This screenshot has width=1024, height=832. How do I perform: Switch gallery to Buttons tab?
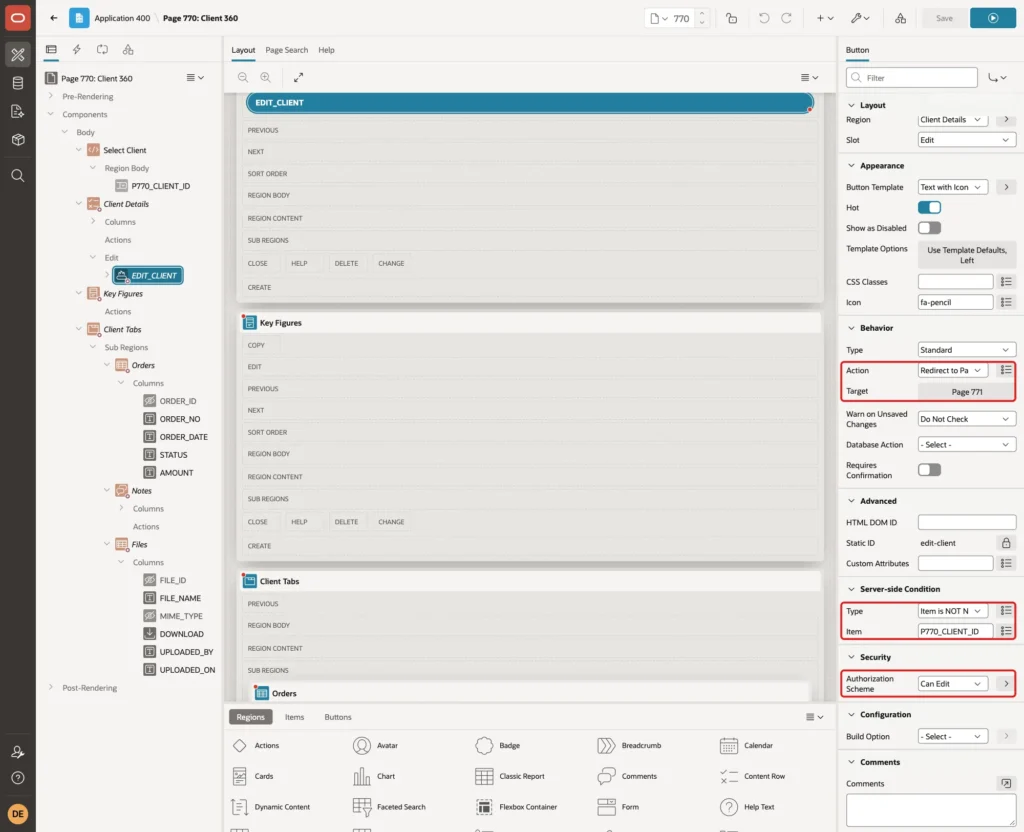(x=338, y=717)
